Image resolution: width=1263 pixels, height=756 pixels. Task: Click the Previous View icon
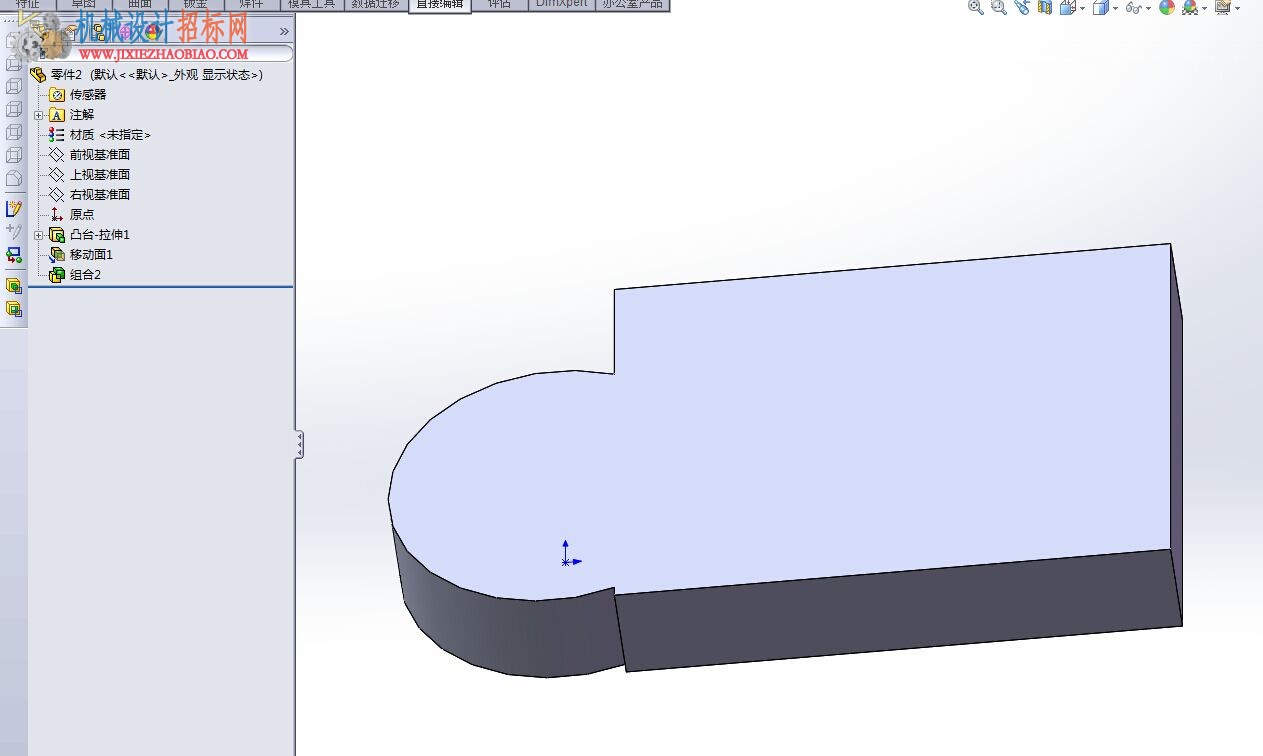1021,7
